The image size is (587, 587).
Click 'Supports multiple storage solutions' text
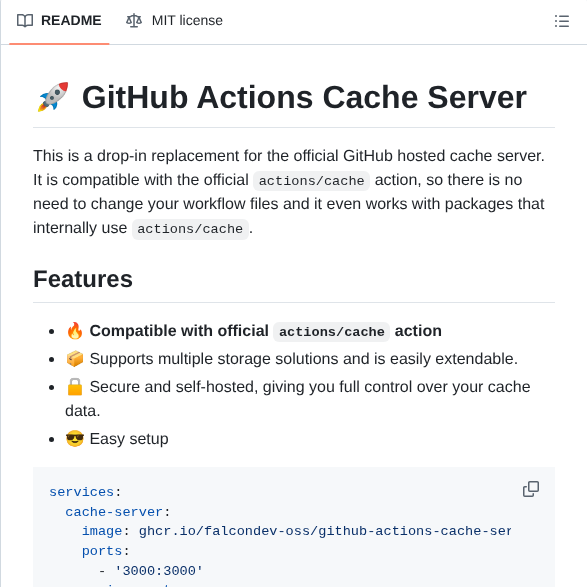coord(304,359)
